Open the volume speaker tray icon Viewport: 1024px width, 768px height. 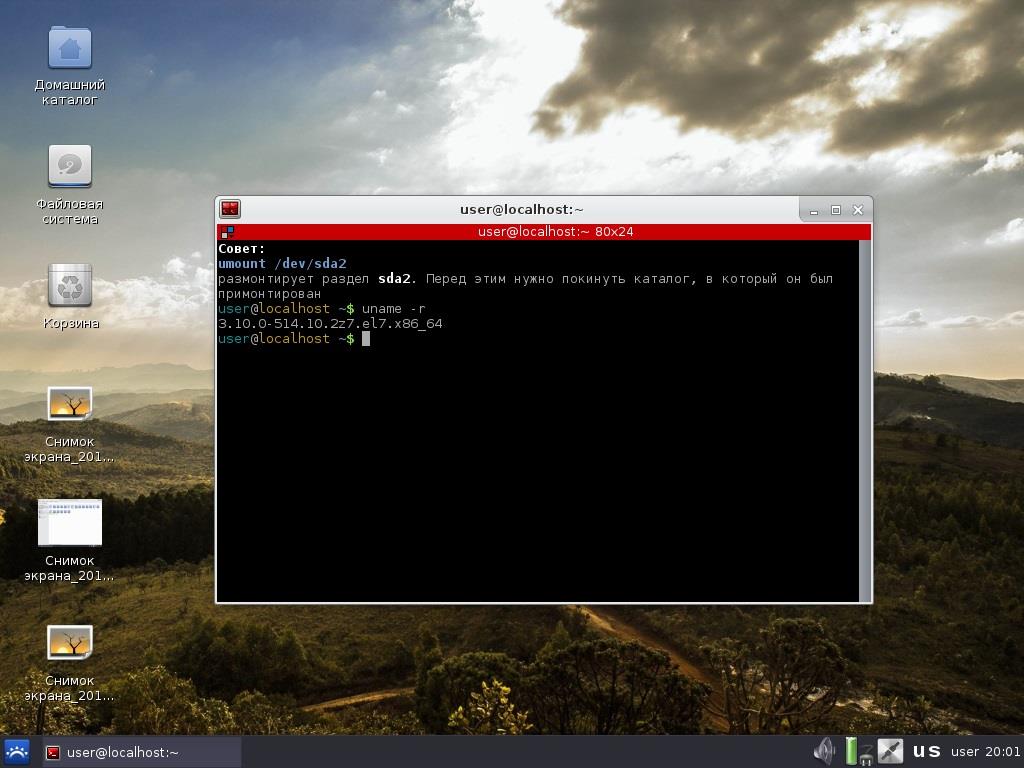click(x=825, y=751)
